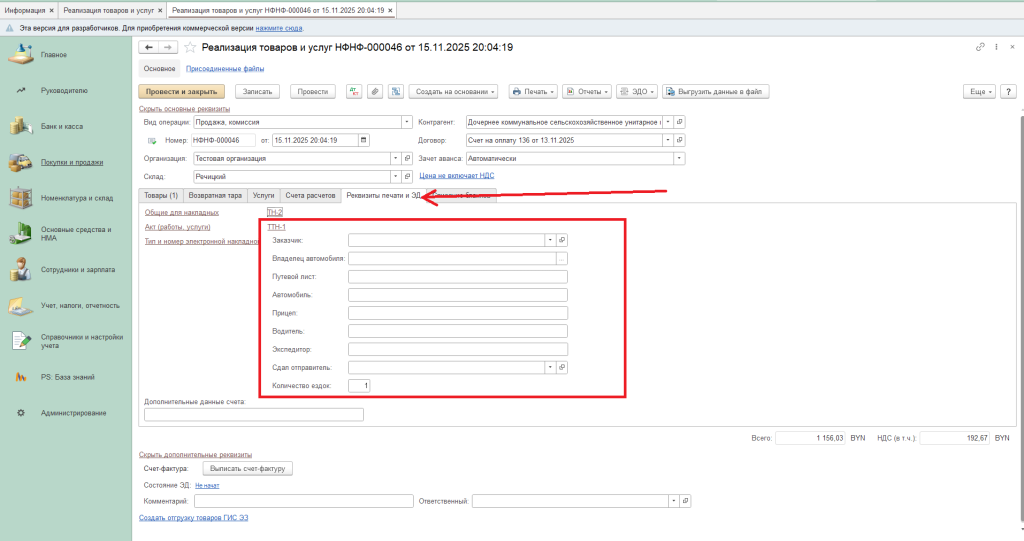This screenshot has height=541, width=1024.
Task: Open calendar picker for the document date
Action: [363, 140]
